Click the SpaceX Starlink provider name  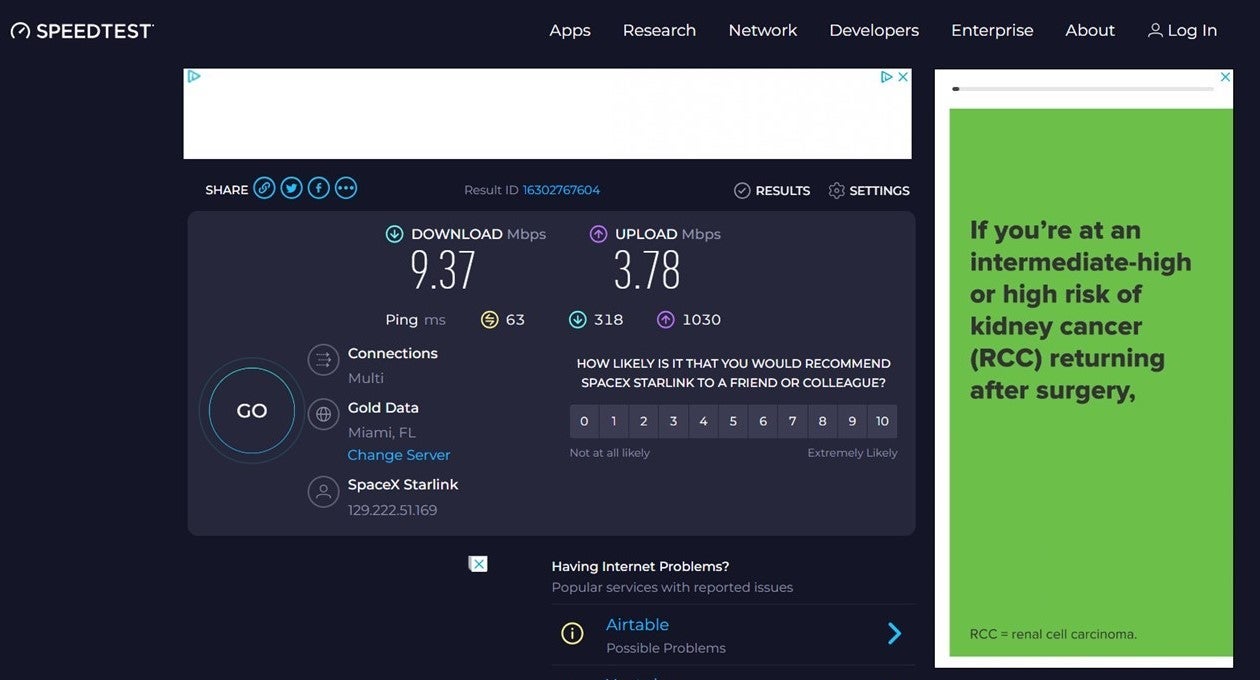click(403, 484)
